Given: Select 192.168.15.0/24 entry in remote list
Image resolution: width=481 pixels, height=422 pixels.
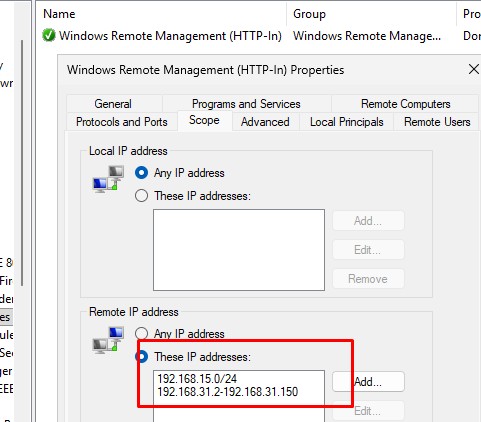Looking at the screenshot, I should click(197, 379).
